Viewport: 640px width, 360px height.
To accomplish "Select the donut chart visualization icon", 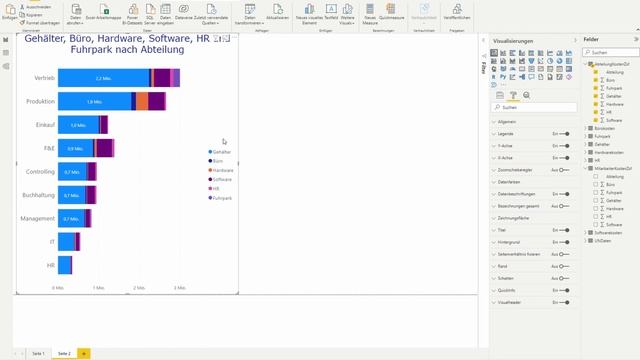I will coord(560,61).
